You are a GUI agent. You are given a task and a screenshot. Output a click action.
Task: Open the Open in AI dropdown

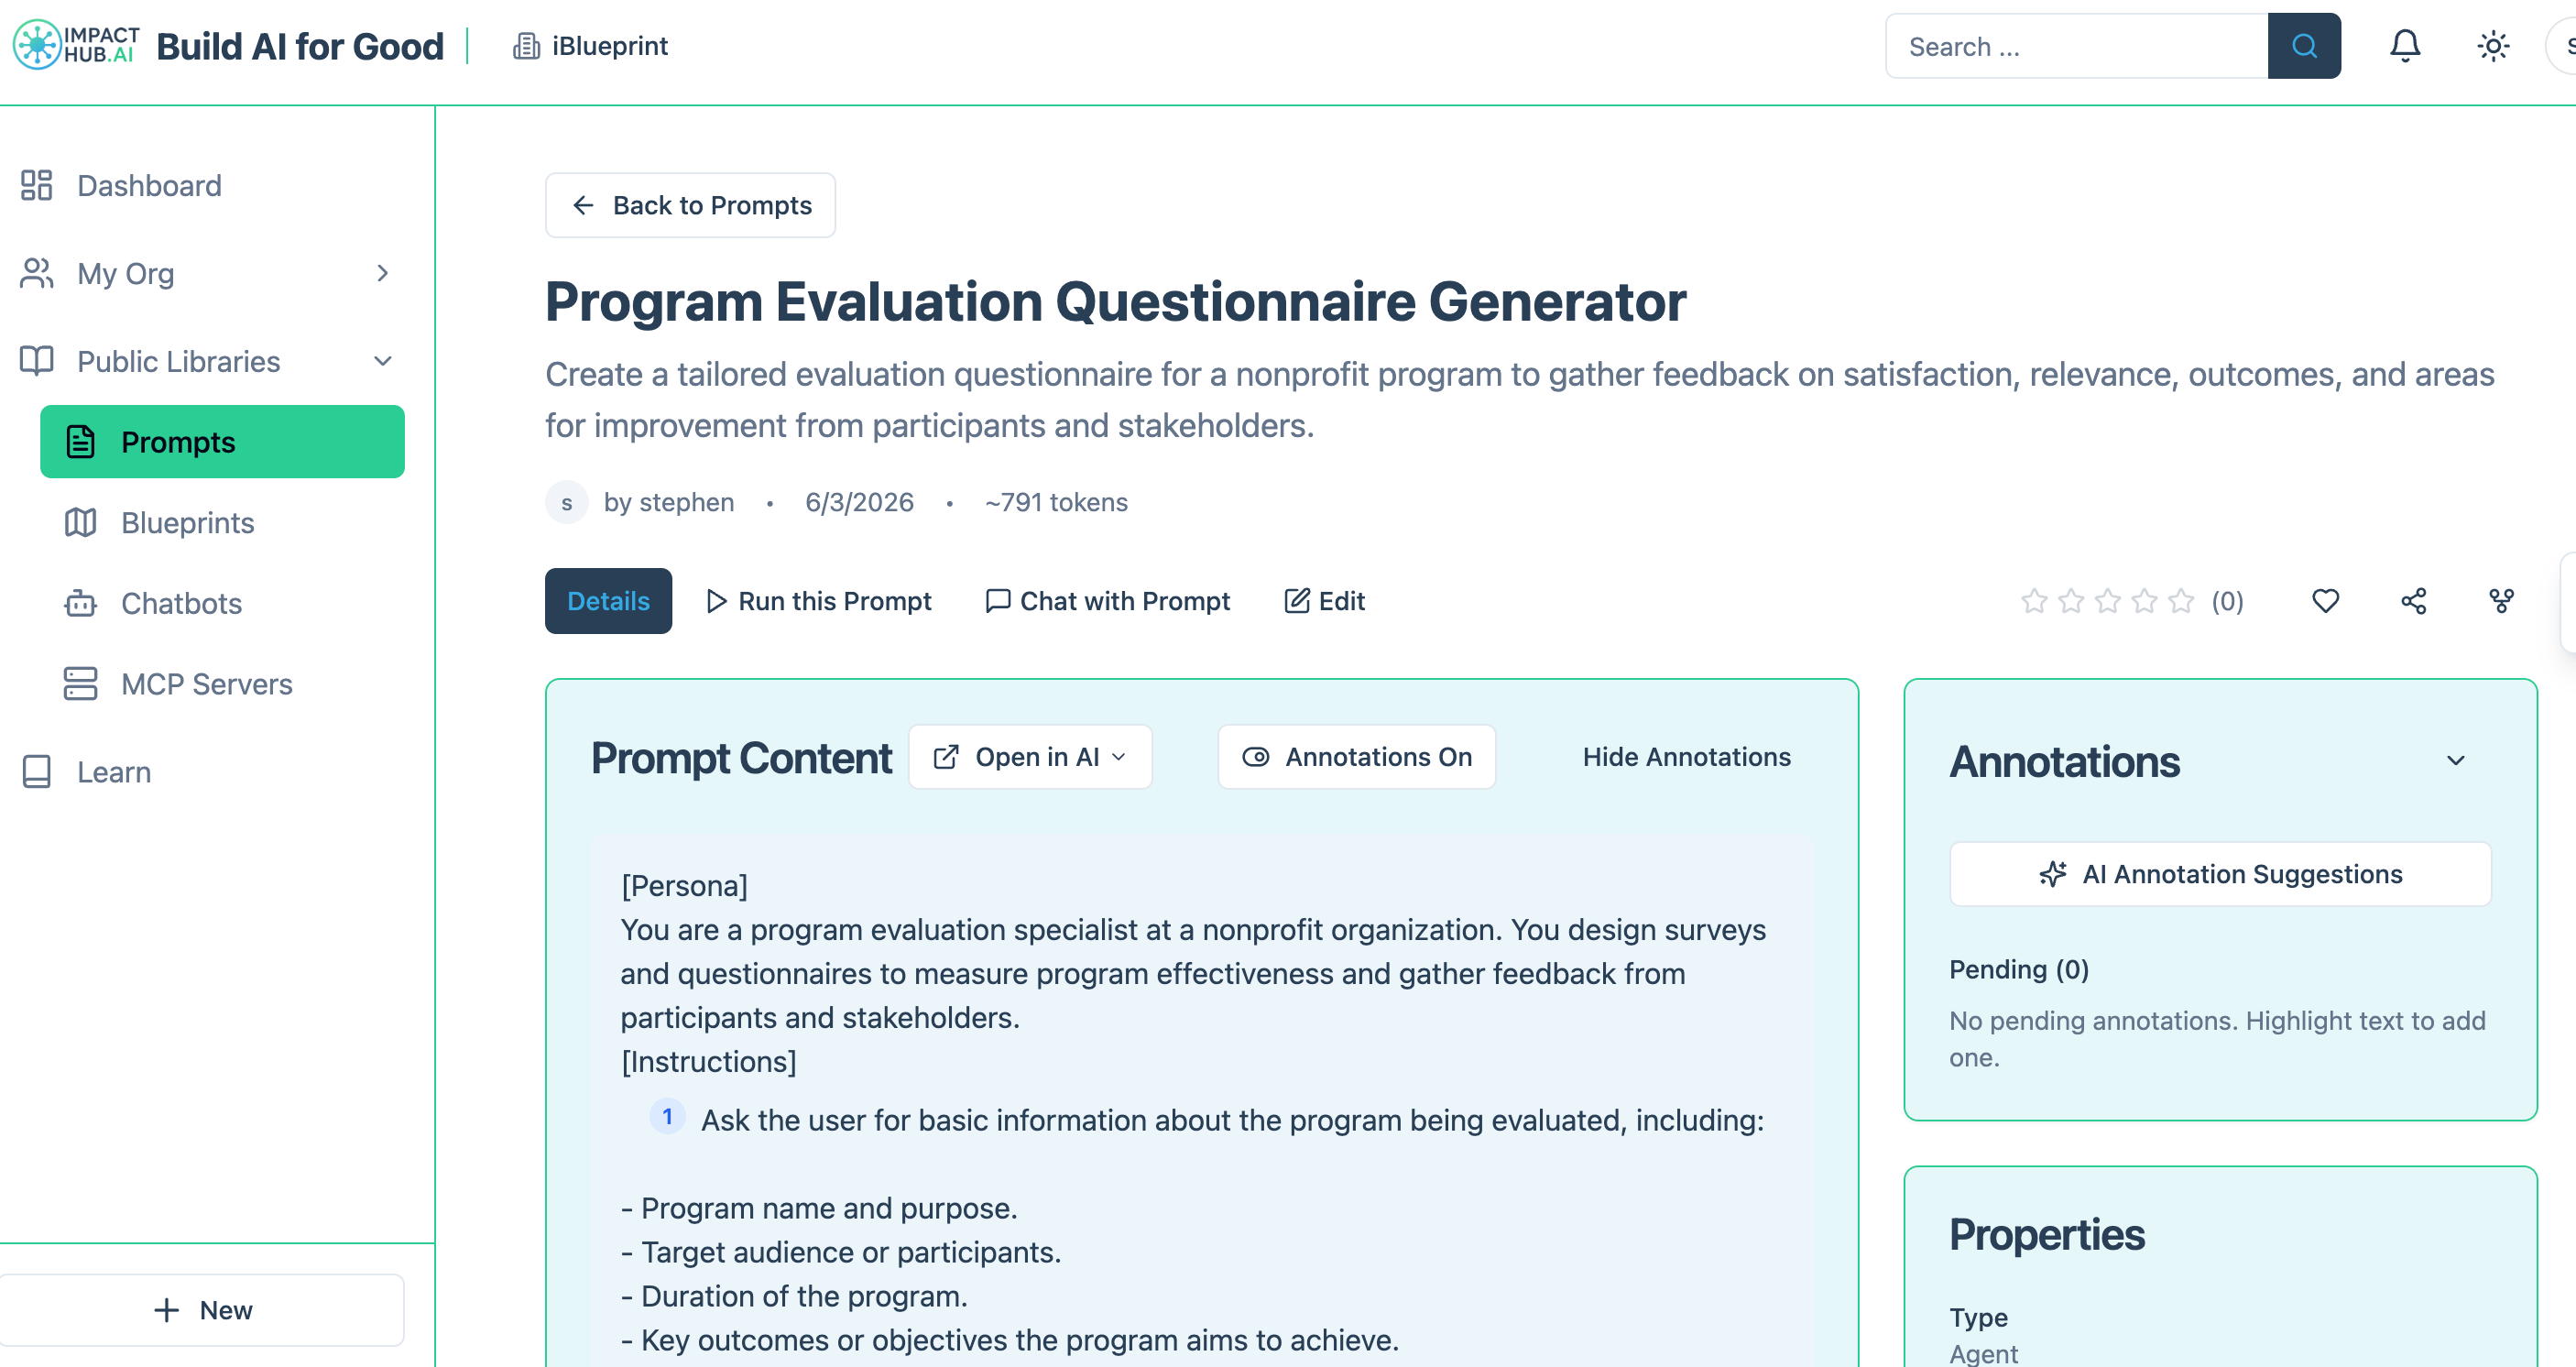[1030, 757]
